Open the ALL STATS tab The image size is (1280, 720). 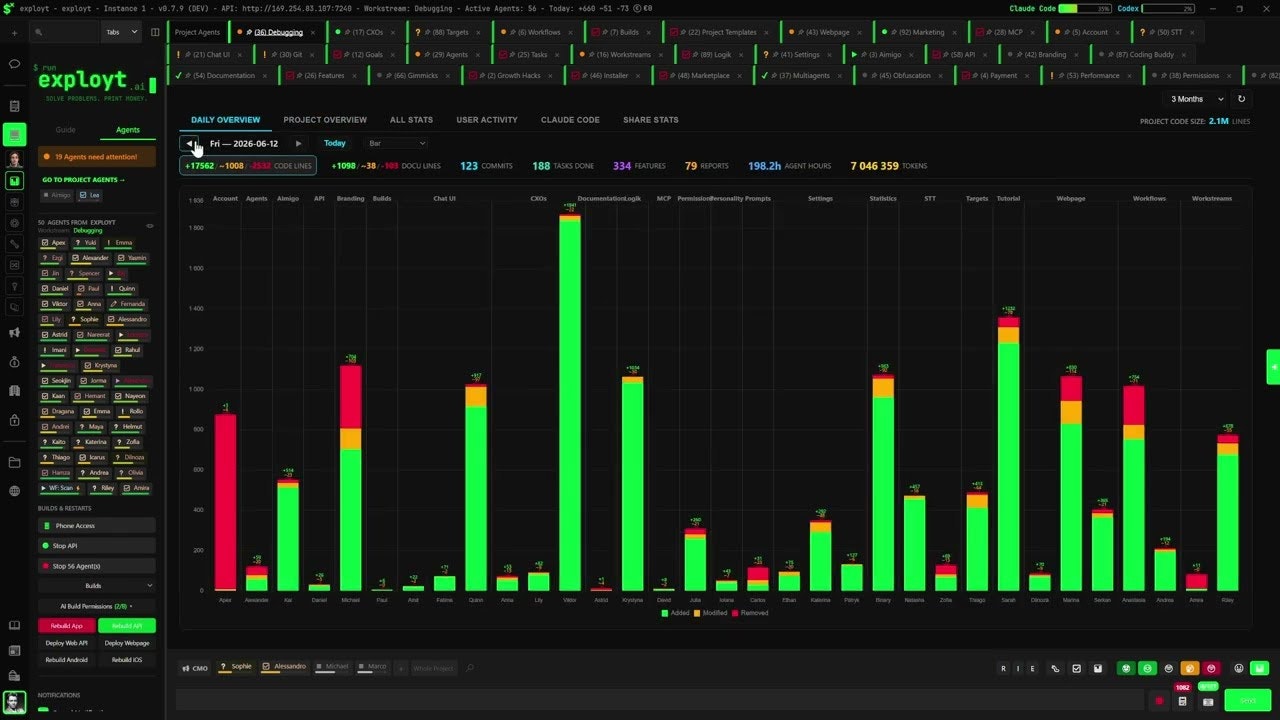click(x=411, y=120)
